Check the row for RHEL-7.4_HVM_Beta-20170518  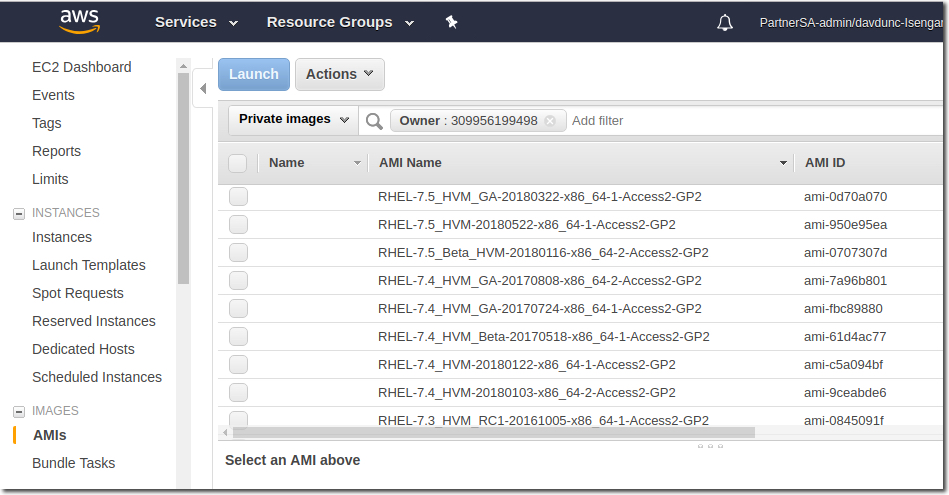point(238,336)
